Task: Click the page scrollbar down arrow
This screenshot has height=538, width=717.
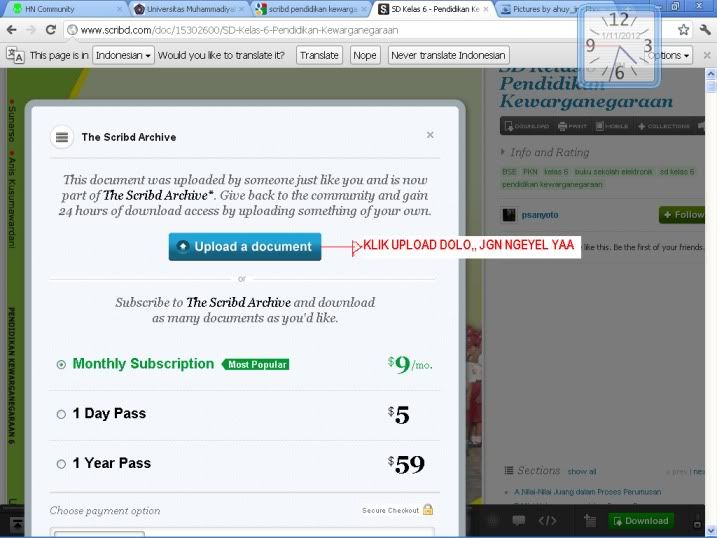Action: [x=711, y=530]
